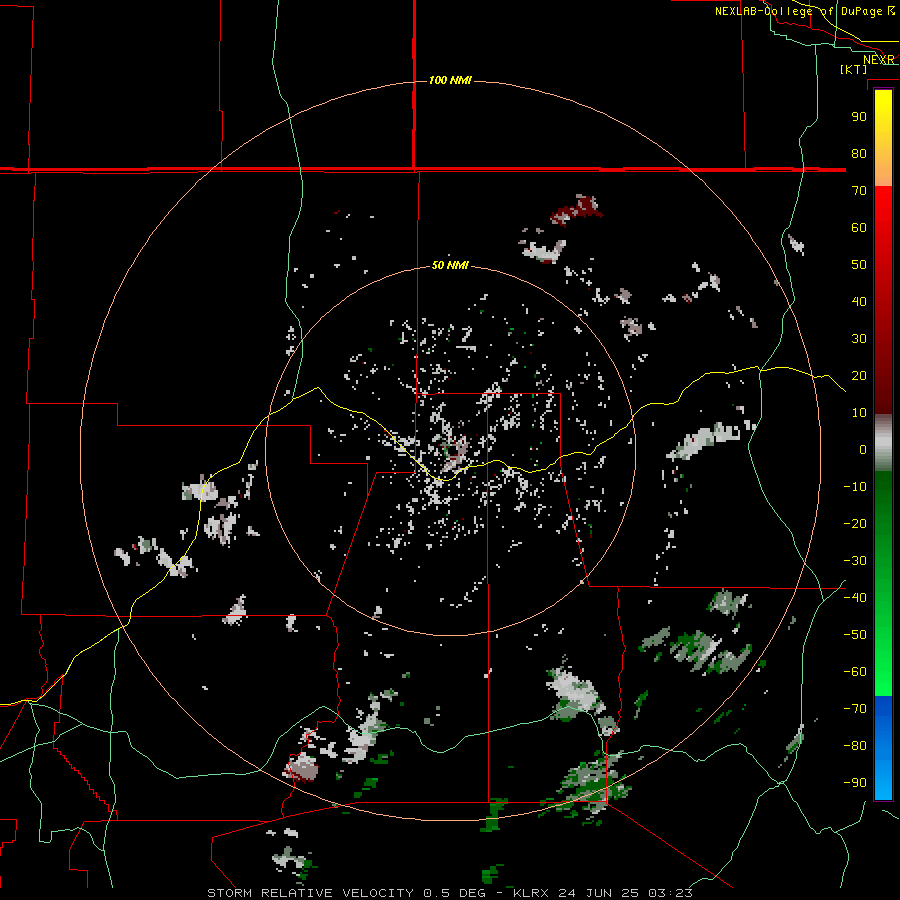Click the [KT] units label
Screen dimensions: 900x900
854,69
